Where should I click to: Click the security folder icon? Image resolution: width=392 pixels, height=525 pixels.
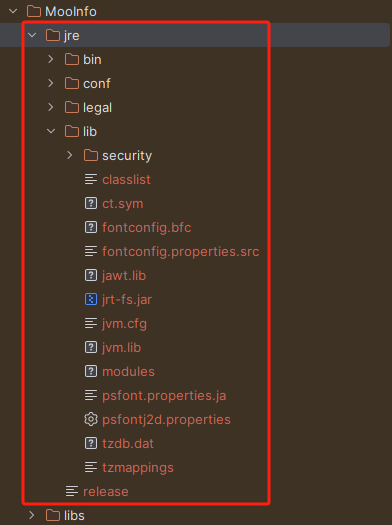[x=91, y=155]
